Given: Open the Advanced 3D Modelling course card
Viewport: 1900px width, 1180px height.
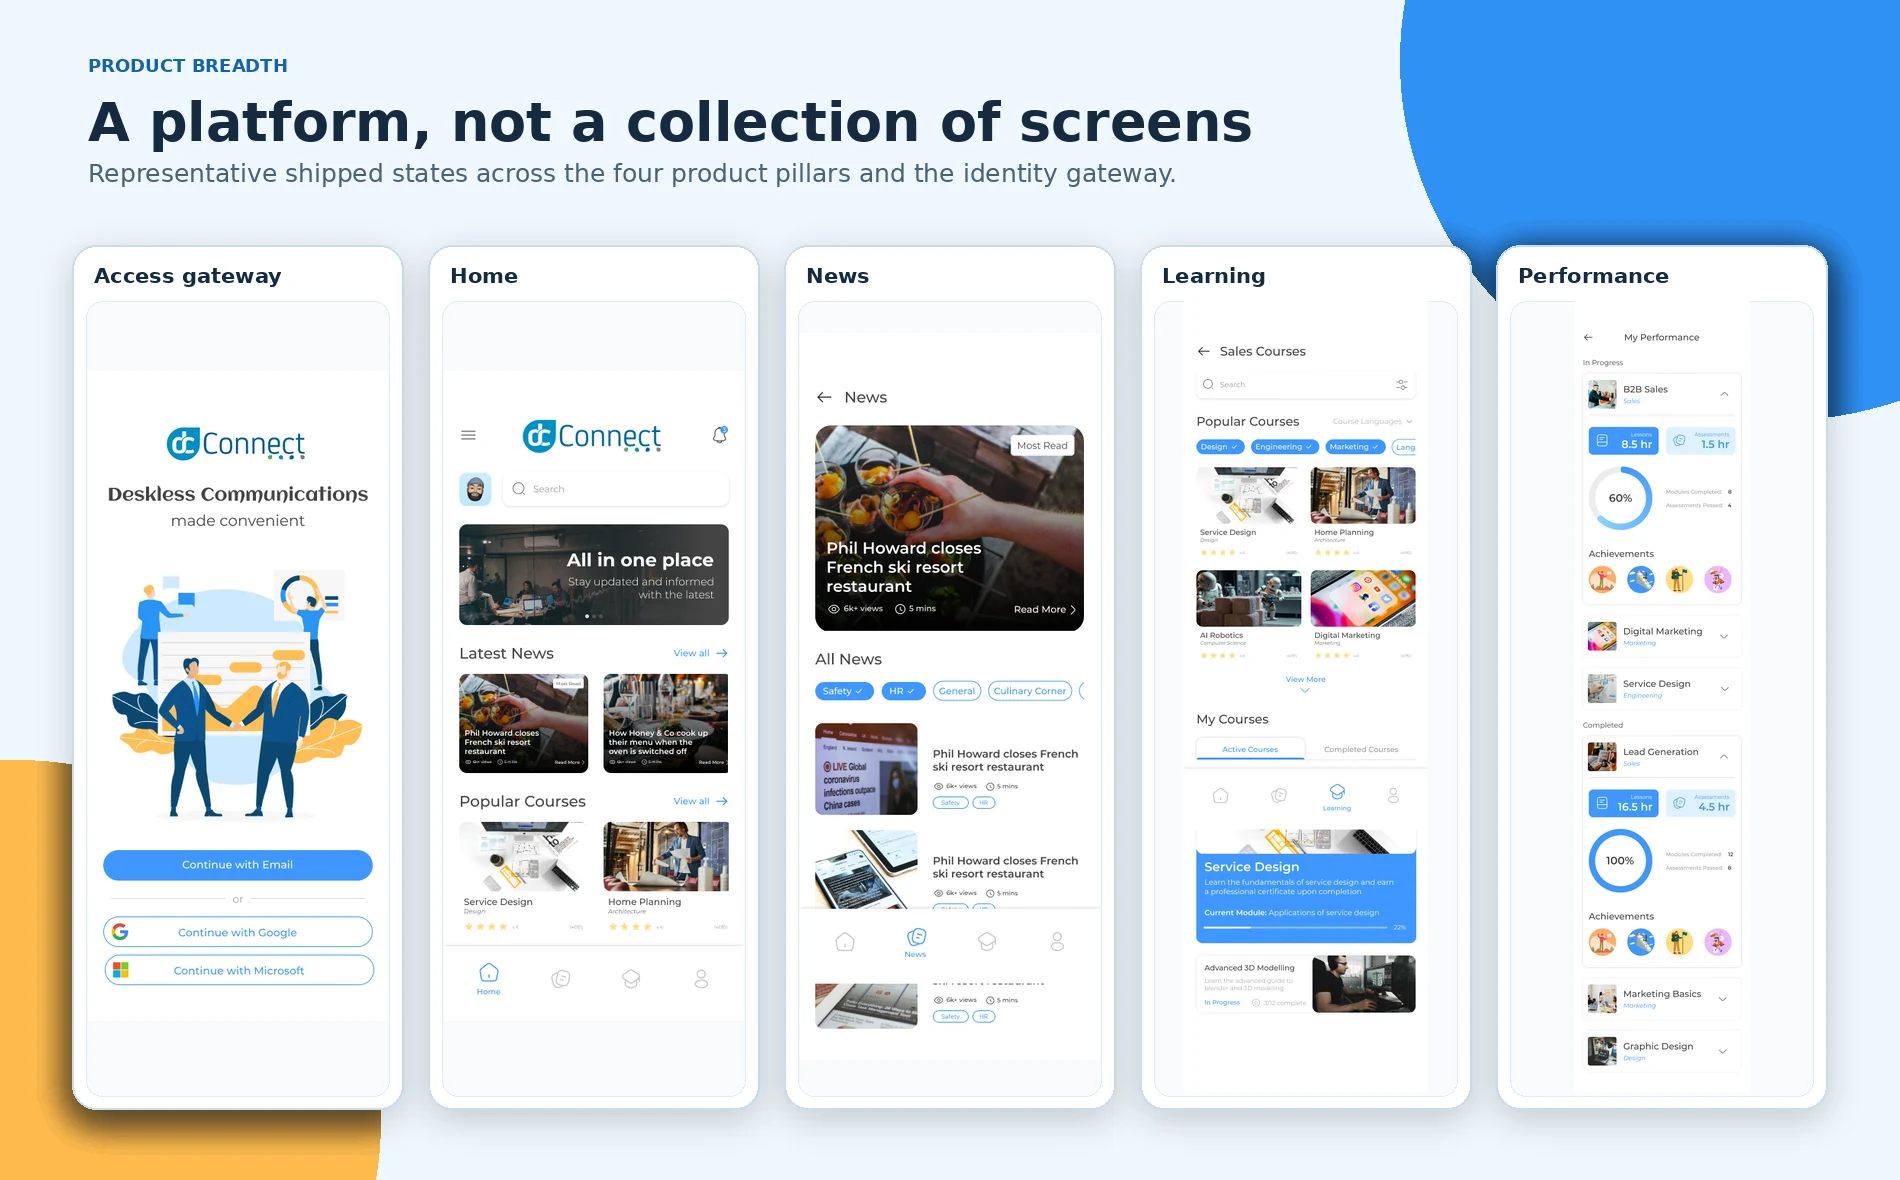Looking at the screenshot, I should (x=1306, y=984).
